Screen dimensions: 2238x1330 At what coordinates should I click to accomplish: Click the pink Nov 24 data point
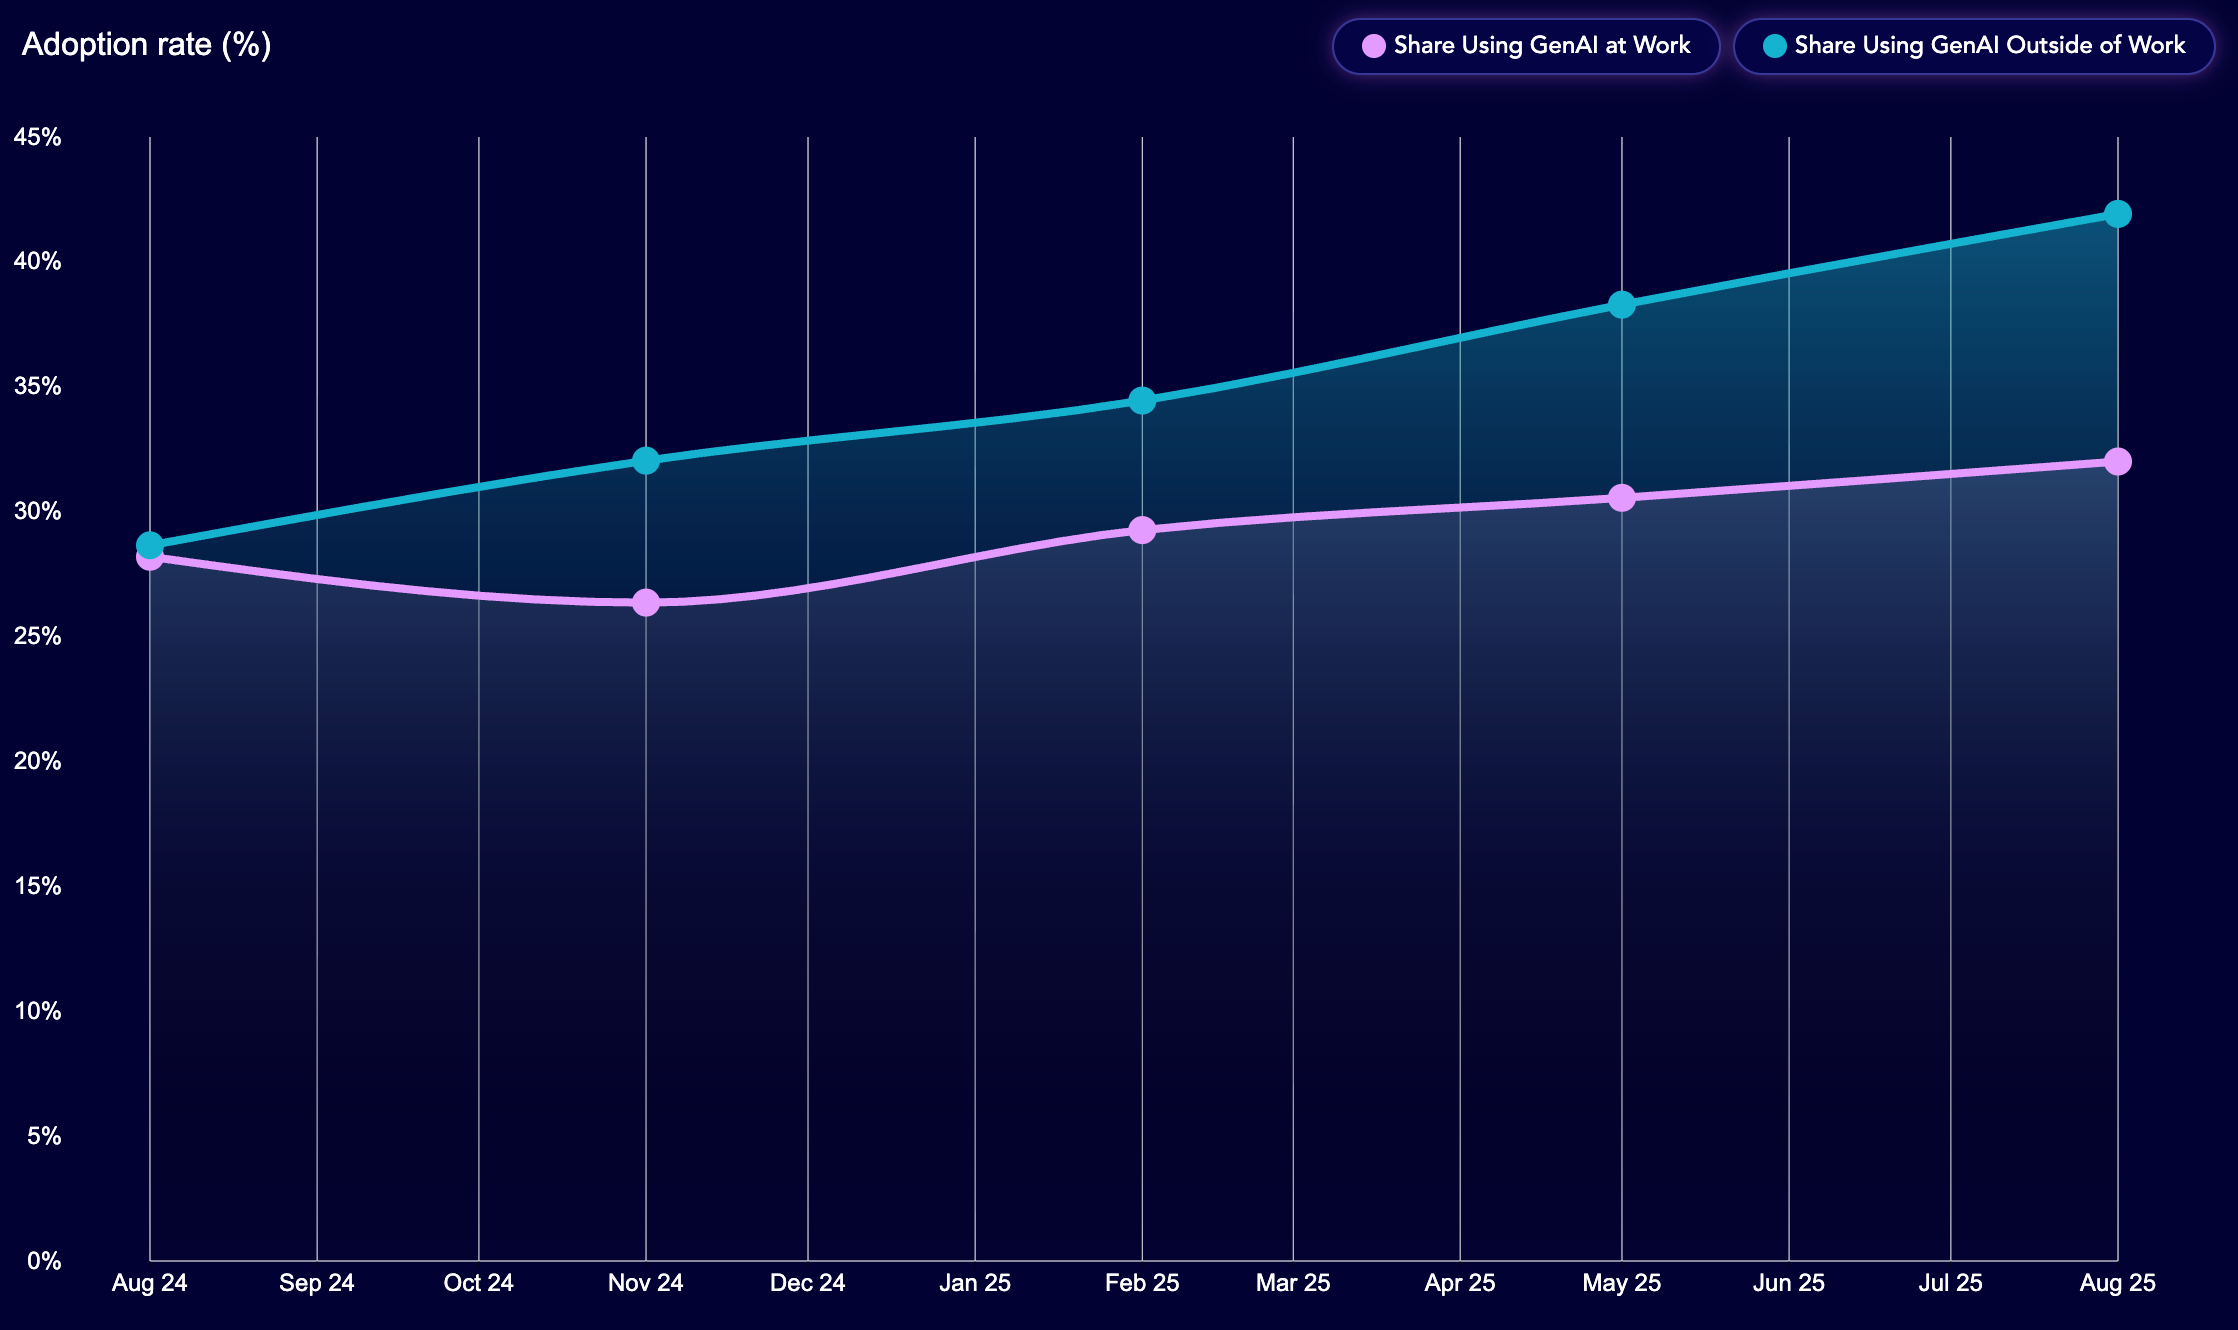pyautogui.click(x=646, y=602)
